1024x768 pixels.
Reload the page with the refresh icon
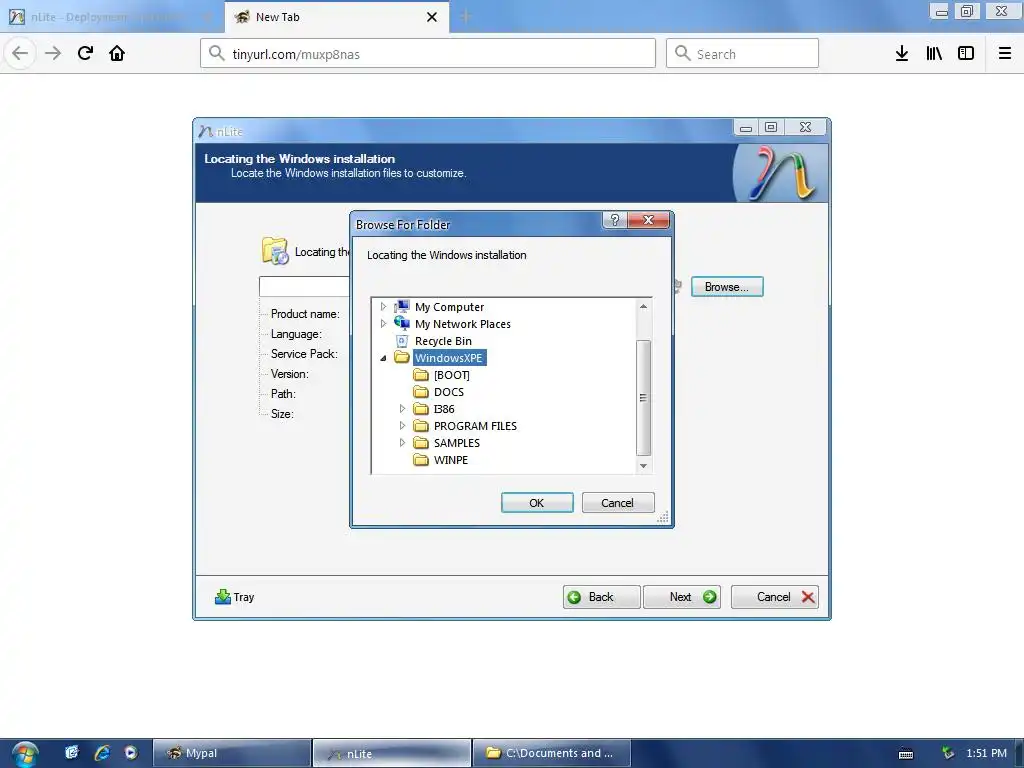(x=85, y=53)
